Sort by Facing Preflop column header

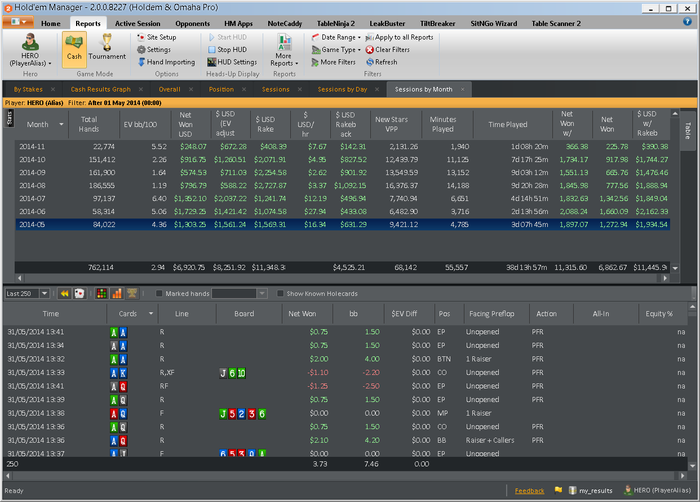tap(492, 314)
